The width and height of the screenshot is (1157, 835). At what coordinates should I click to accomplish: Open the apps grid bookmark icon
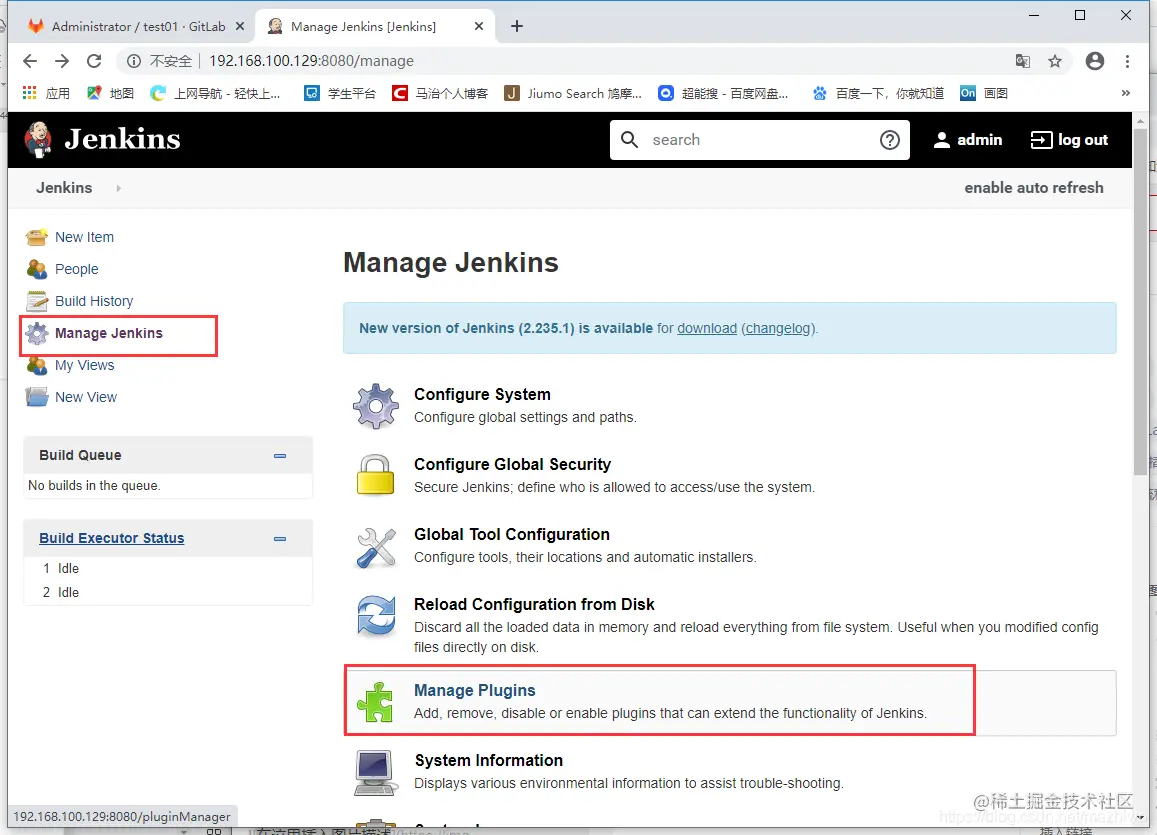click(x=30, y=93)
